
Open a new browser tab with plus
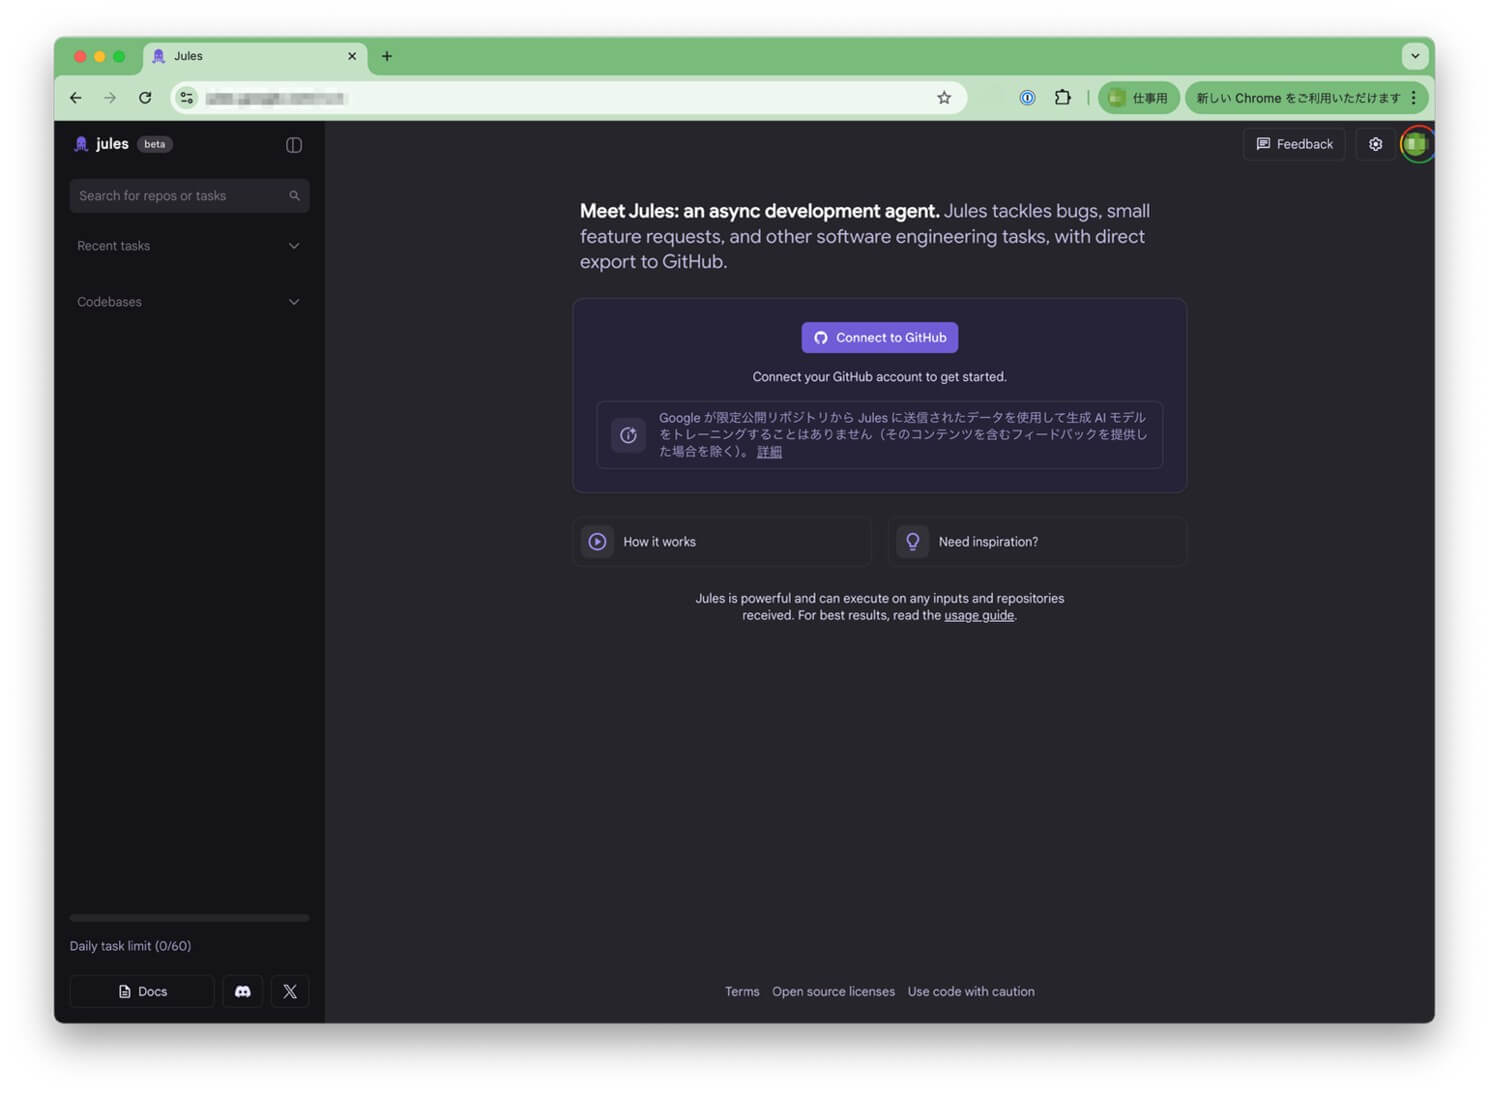(387, 57)
